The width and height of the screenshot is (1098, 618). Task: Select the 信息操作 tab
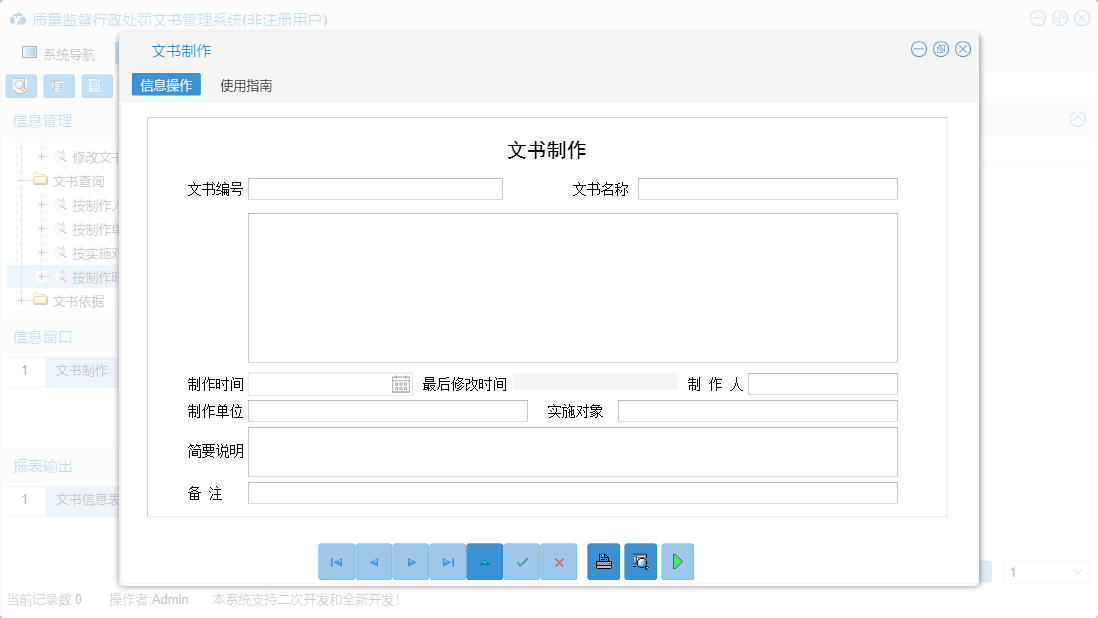(165, 85)
